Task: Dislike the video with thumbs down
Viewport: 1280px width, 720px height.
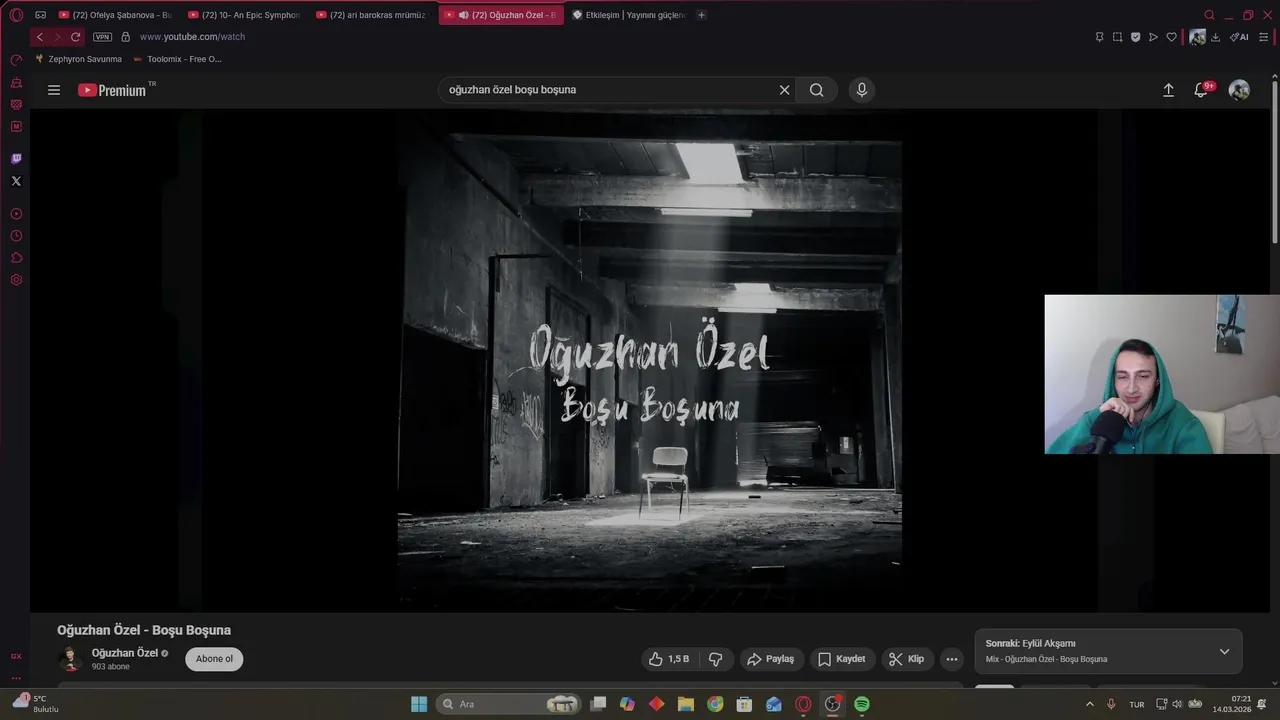Action: pos(715,659)
